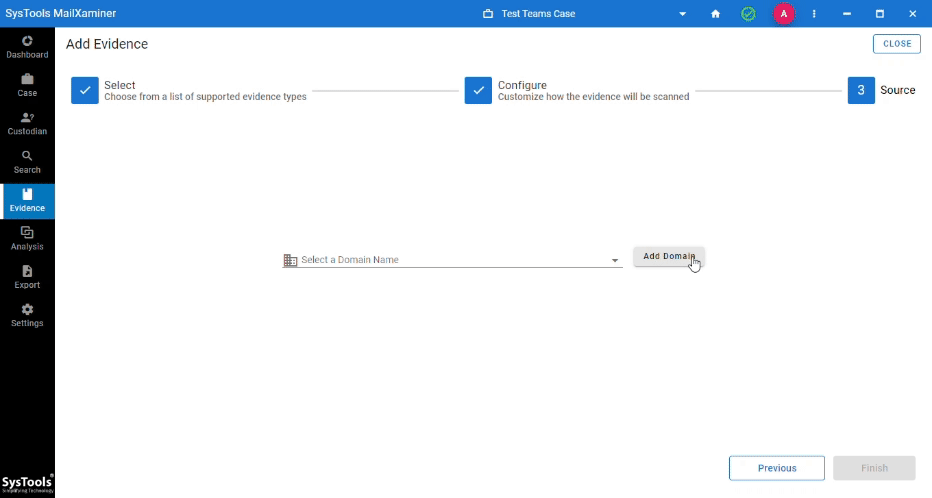Jump to the Select step checkmark

pos(85,90)
